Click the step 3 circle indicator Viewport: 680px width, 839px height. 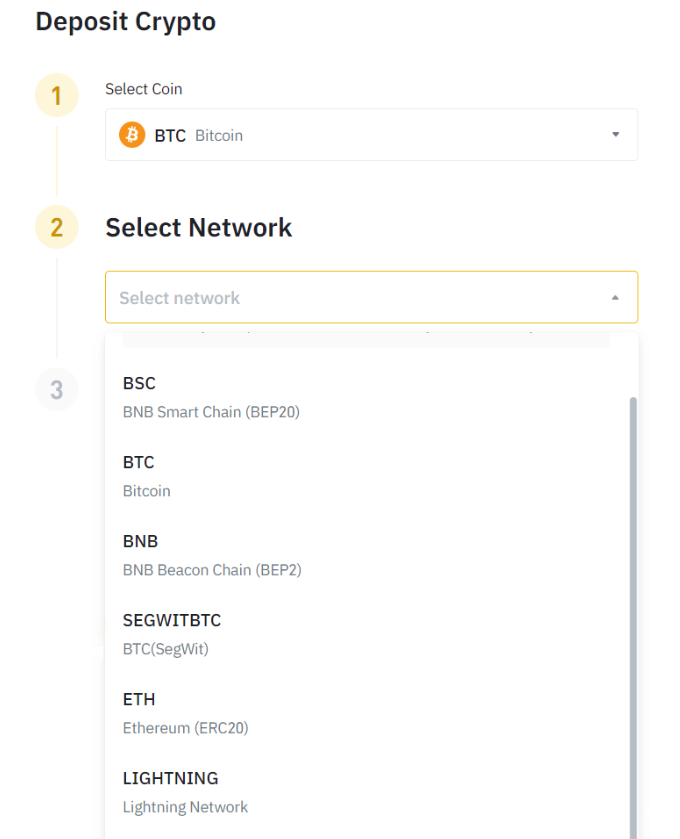pyautogui.click(x=57, y=389)
